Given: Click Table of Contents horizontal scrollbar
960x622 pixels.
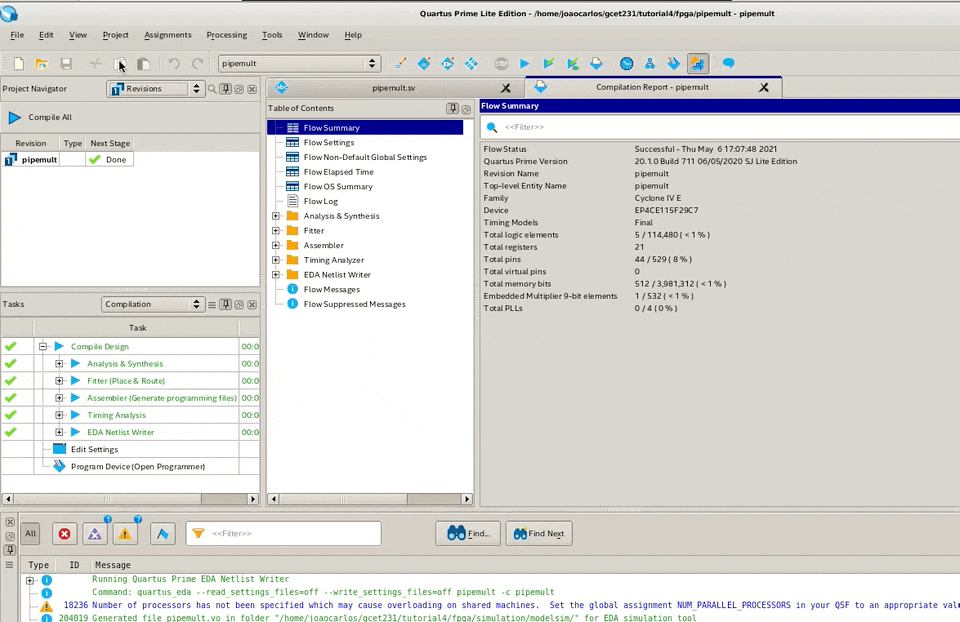Looking at the screenshot, I should point(370,499).
